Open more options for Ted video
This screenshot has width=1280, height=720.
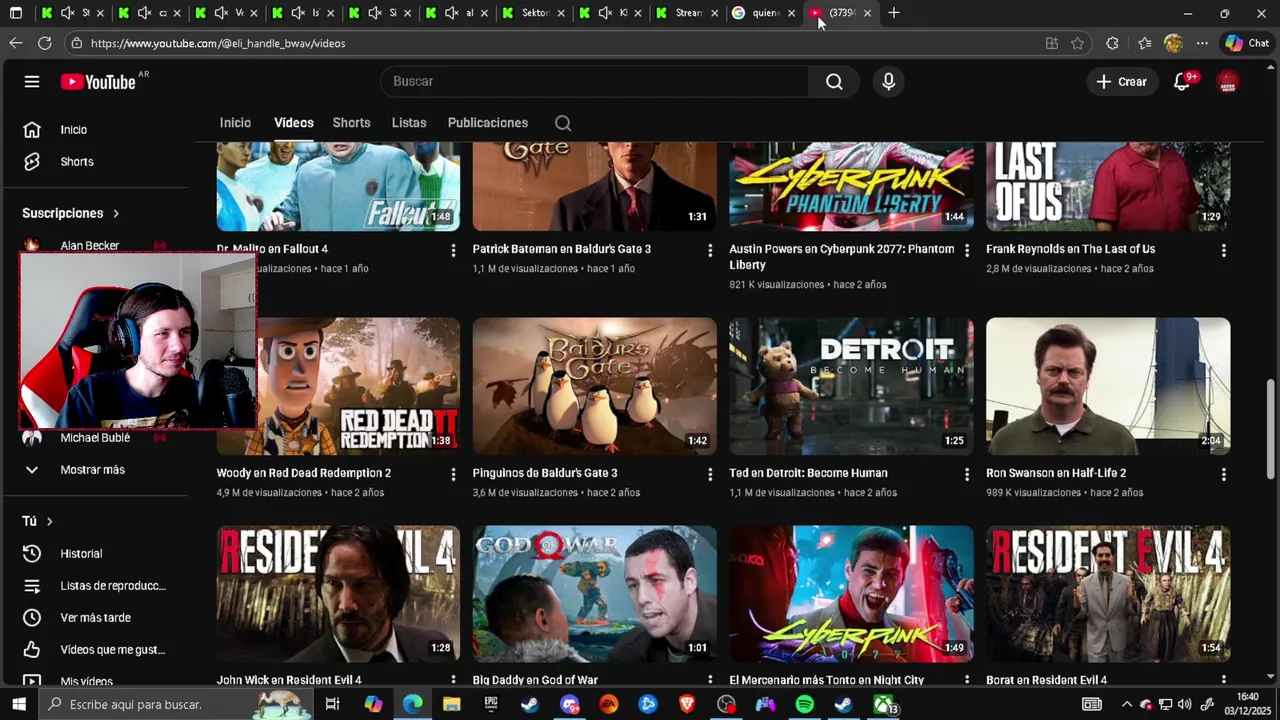[x=967, y=474]
